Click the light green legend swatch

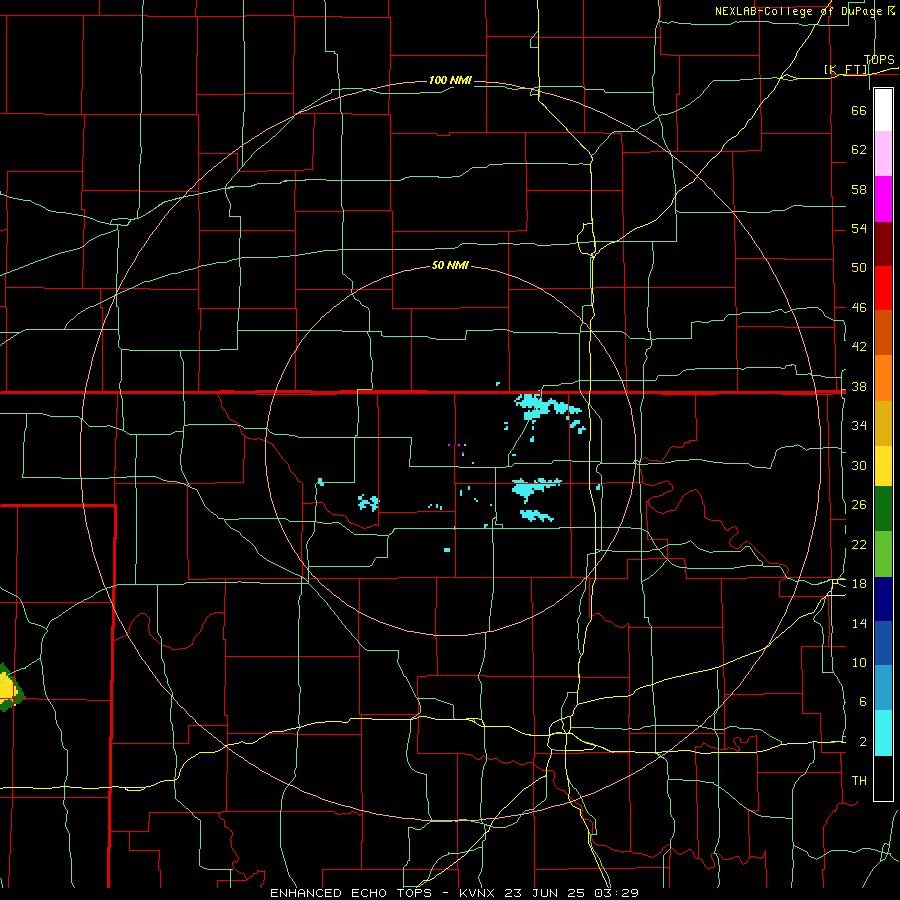point(883,554)
